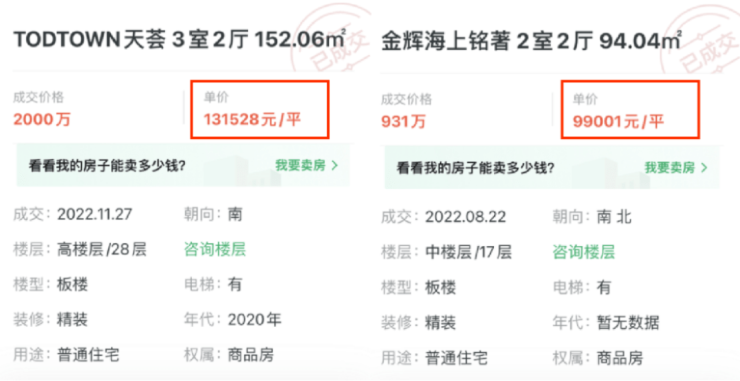
Task: Click right banner 看看我的房子能卖多少钱?
Action: (x=475, y=168)
